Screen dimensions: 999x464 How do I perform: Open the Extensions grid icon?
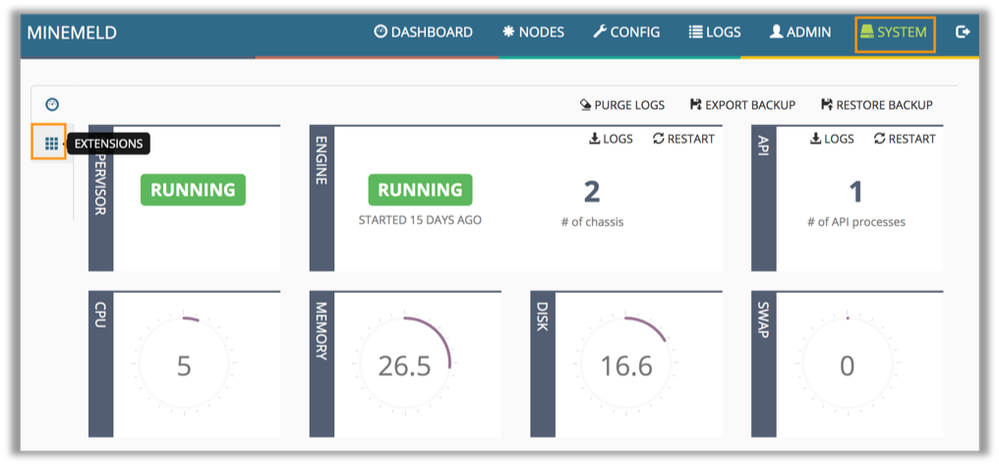(x=52, y=143)
